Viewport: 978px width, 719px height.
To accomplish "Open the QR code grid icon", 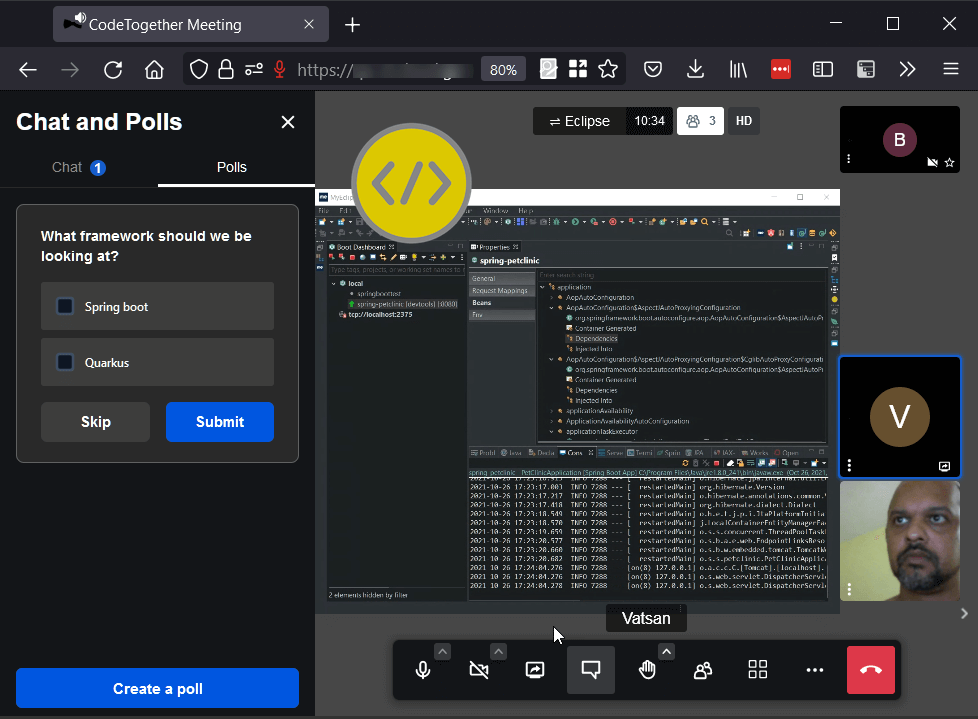I will pyautogui.click(x=578, y=69).
